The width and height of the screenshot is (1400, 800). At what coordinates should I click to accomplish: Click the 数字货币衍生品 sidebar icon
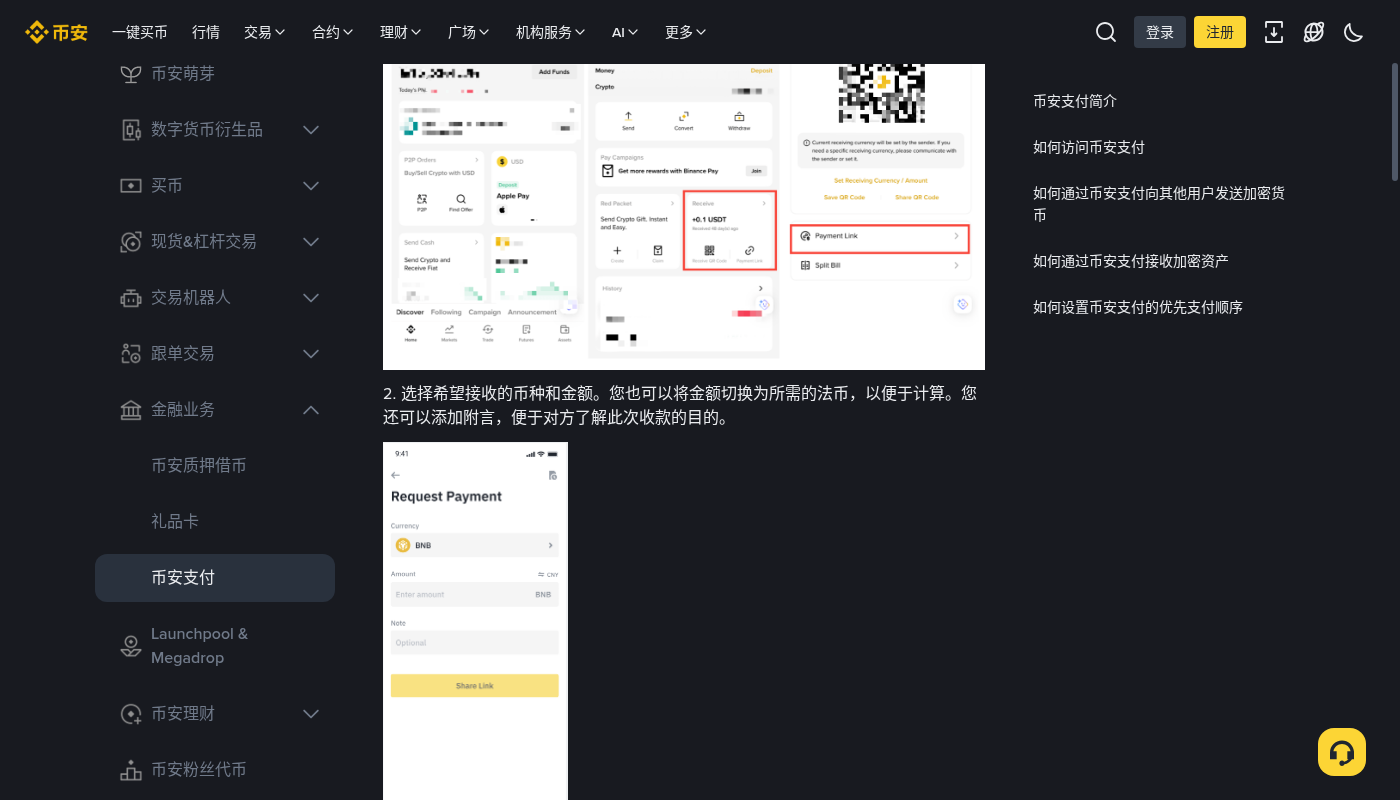pos(131,130)
